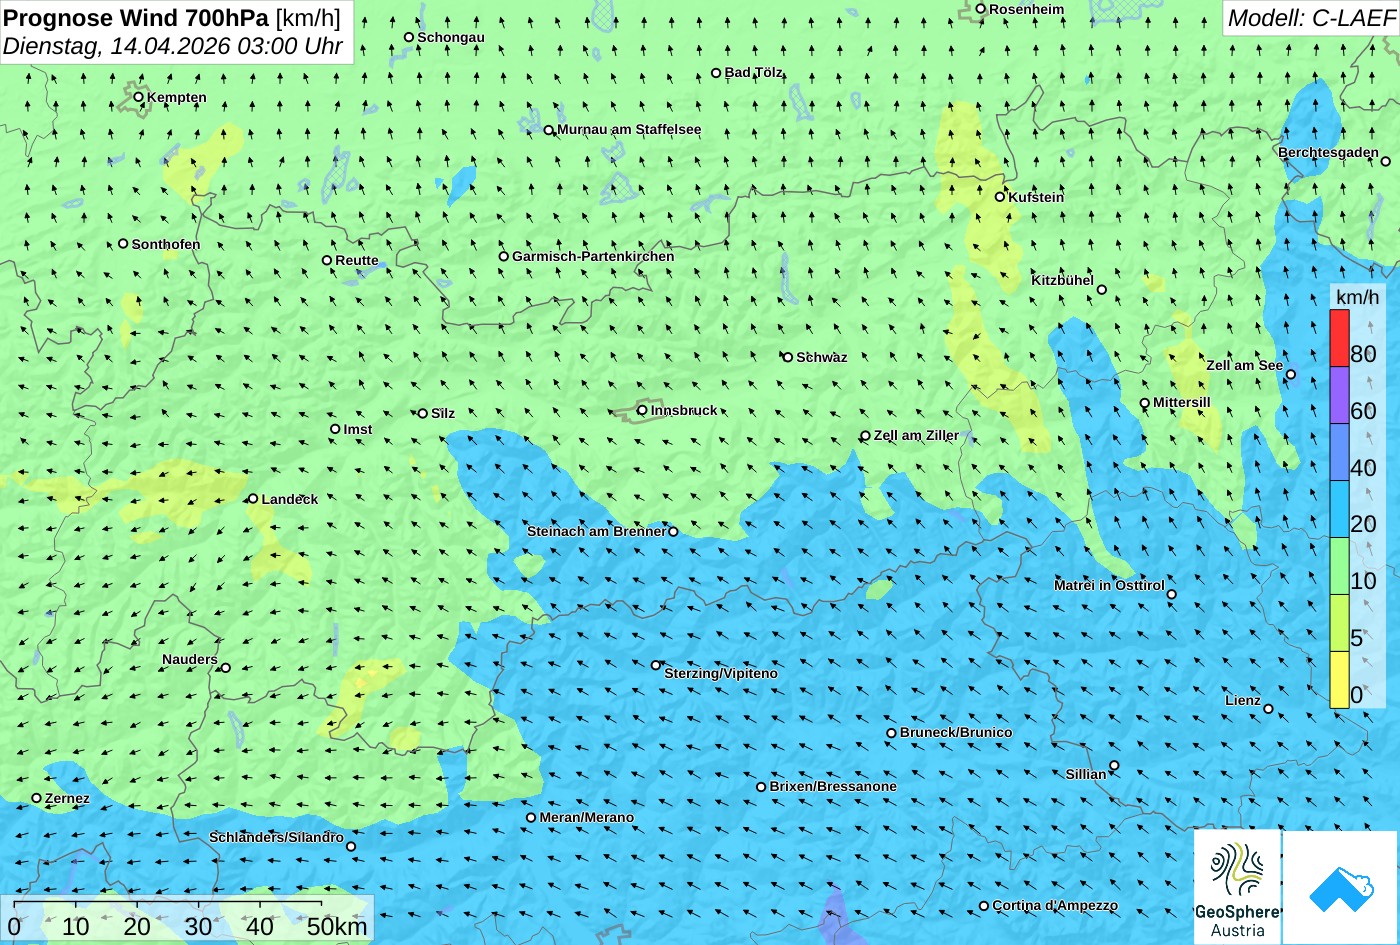Screen dimensions: 1400x945
Task: Click the yellow 0 km/h legend color
Action: pyautogui.click(x=1339, y=680)
